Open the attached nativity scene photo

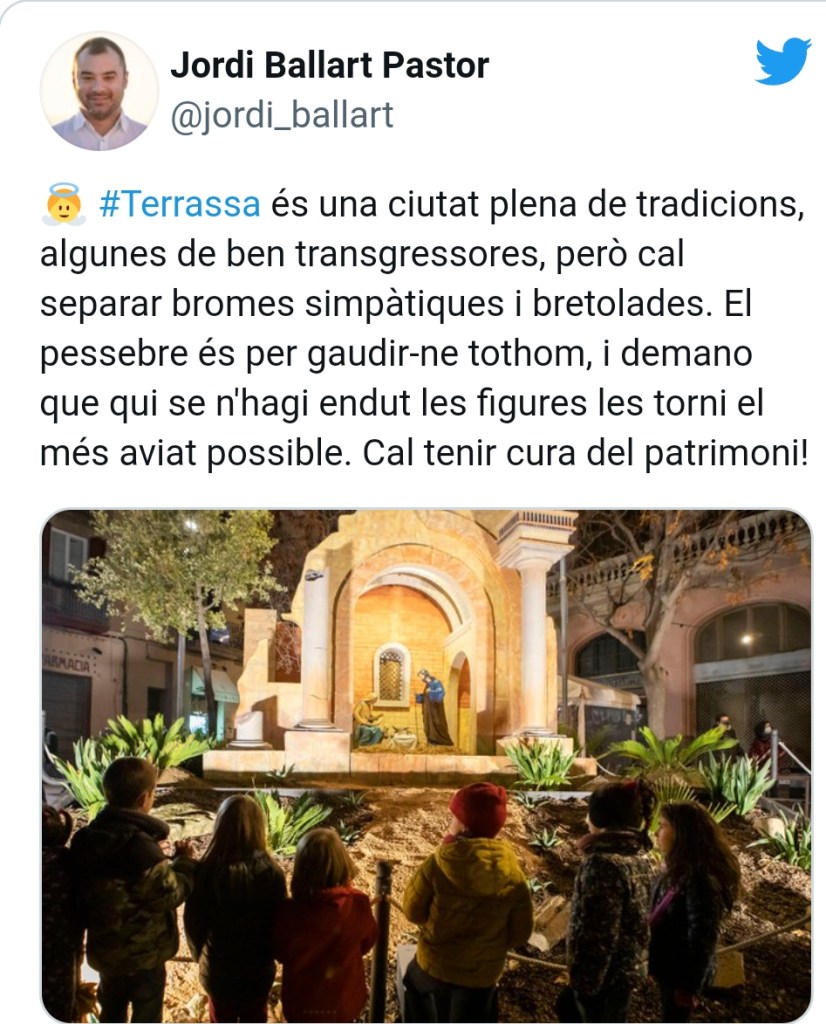[x=426, y=765]
